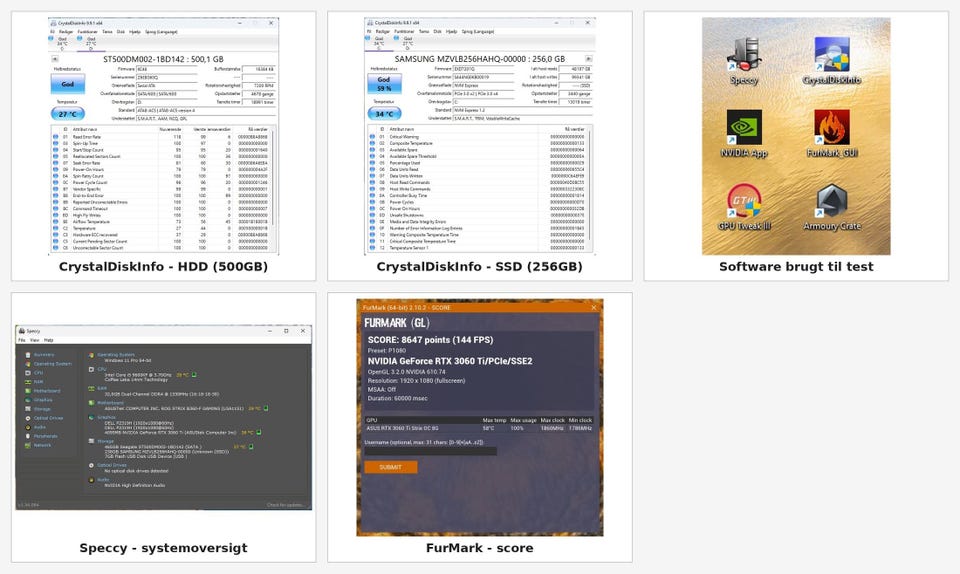Click the SCORE: 8647 points (144 FPS) text

click(x=430, y=340)
